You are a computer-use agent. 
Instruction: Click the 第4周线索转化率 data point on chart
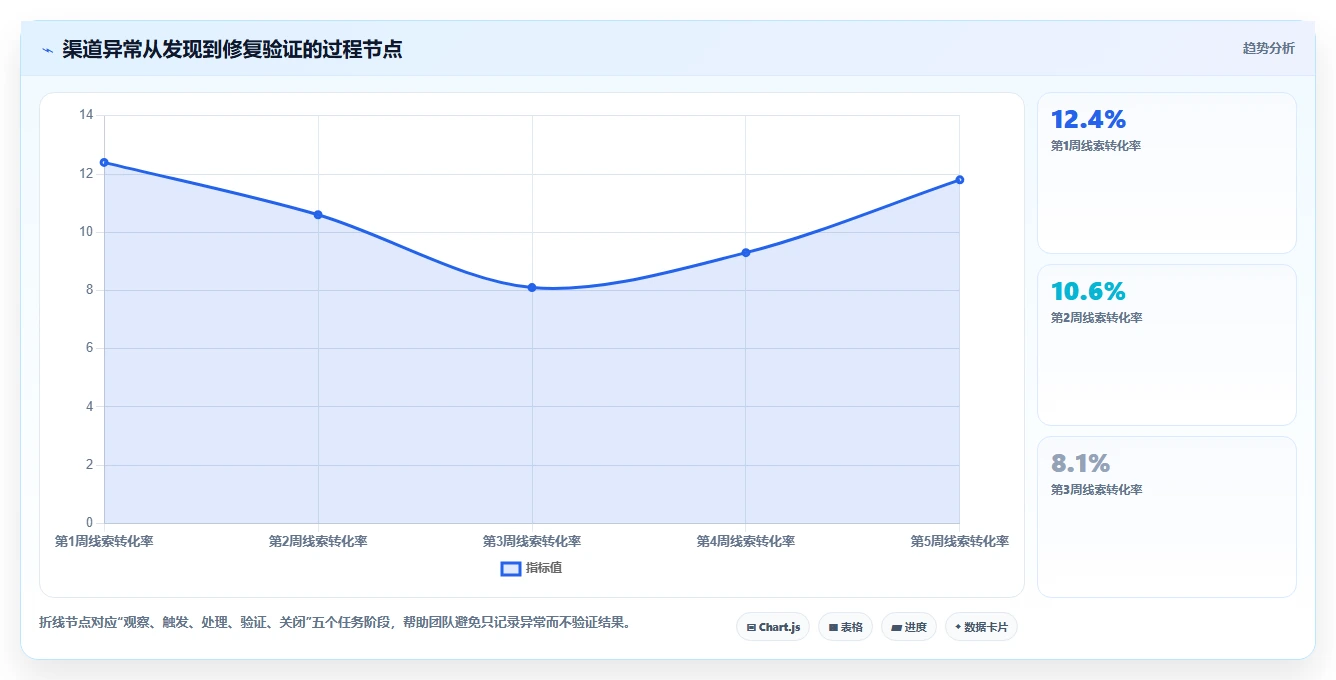pos(746,252)
